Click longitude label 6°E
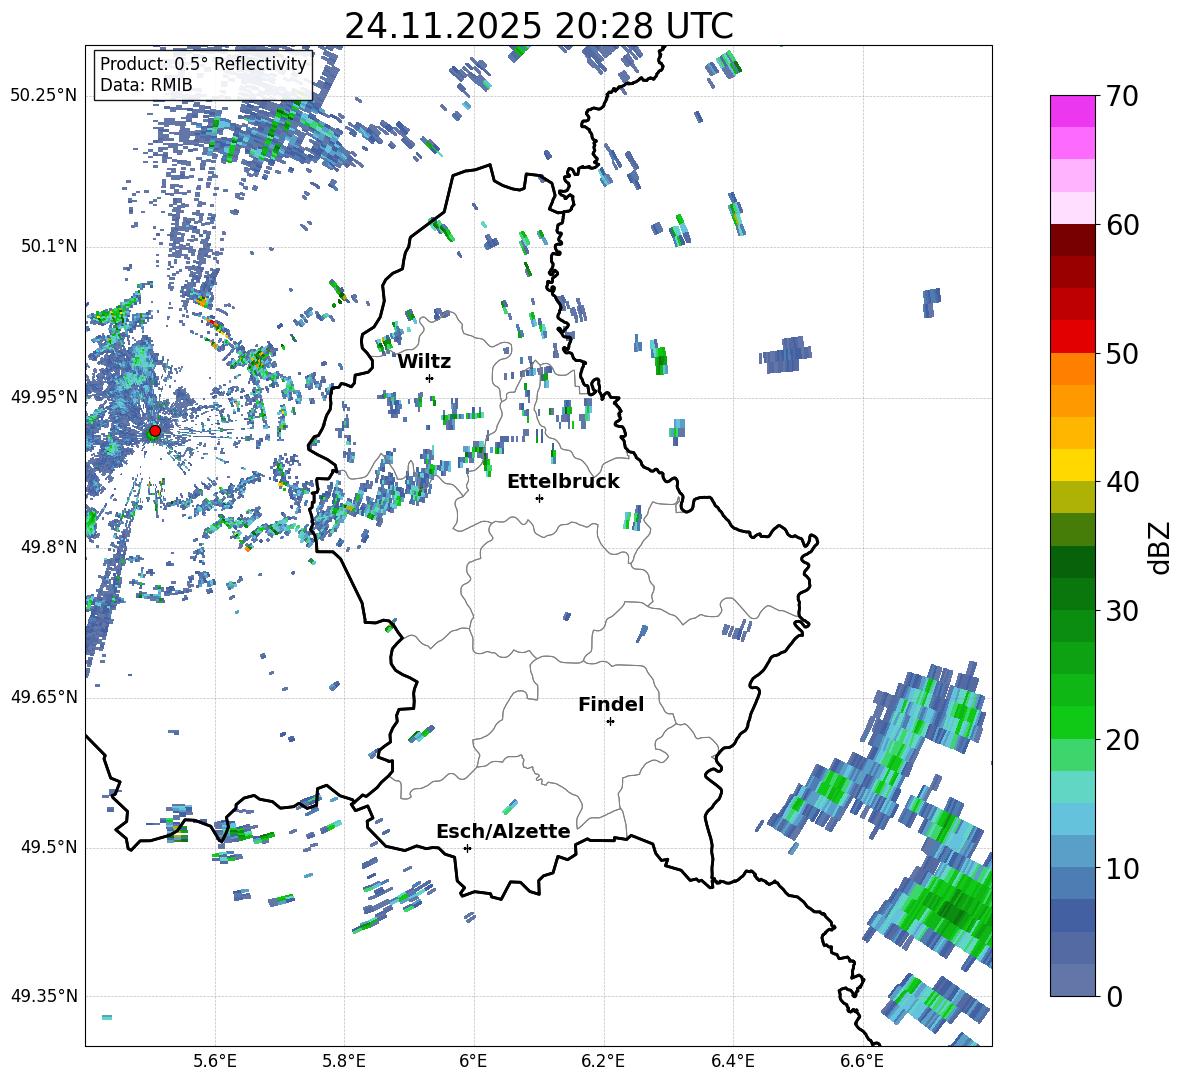This screenshot has height=1081, width=1184. pyautogui.click(x=473, y=1062)
